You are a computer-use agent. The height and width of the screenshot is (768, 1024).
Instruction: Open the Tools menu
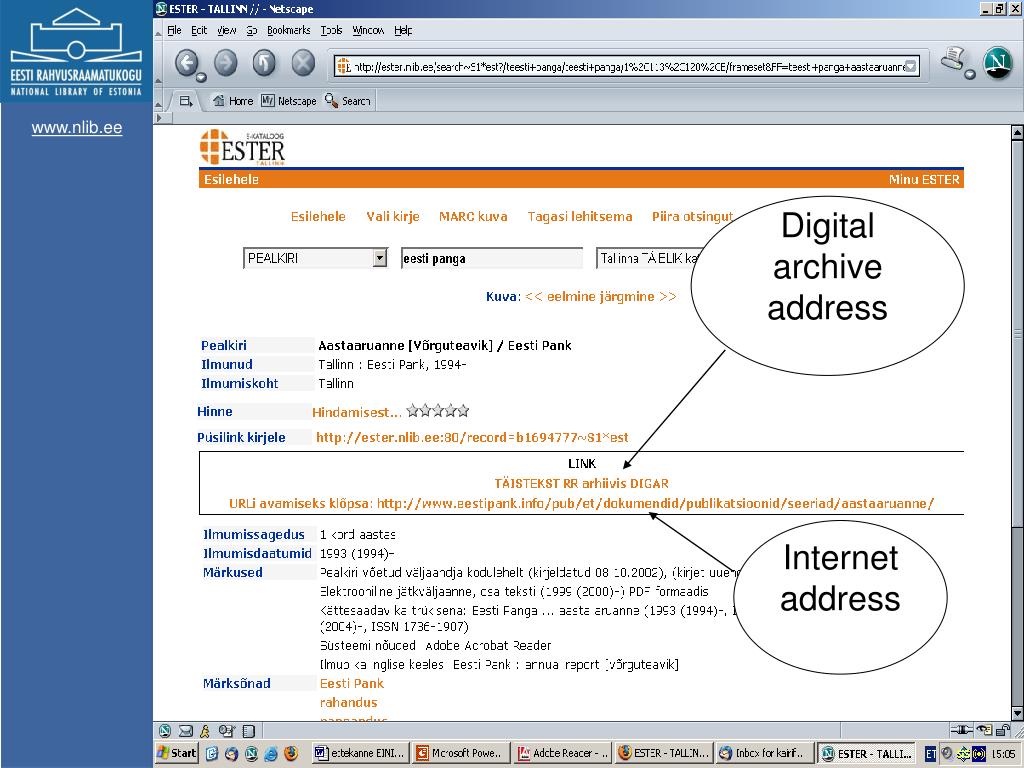click(331, 30)
